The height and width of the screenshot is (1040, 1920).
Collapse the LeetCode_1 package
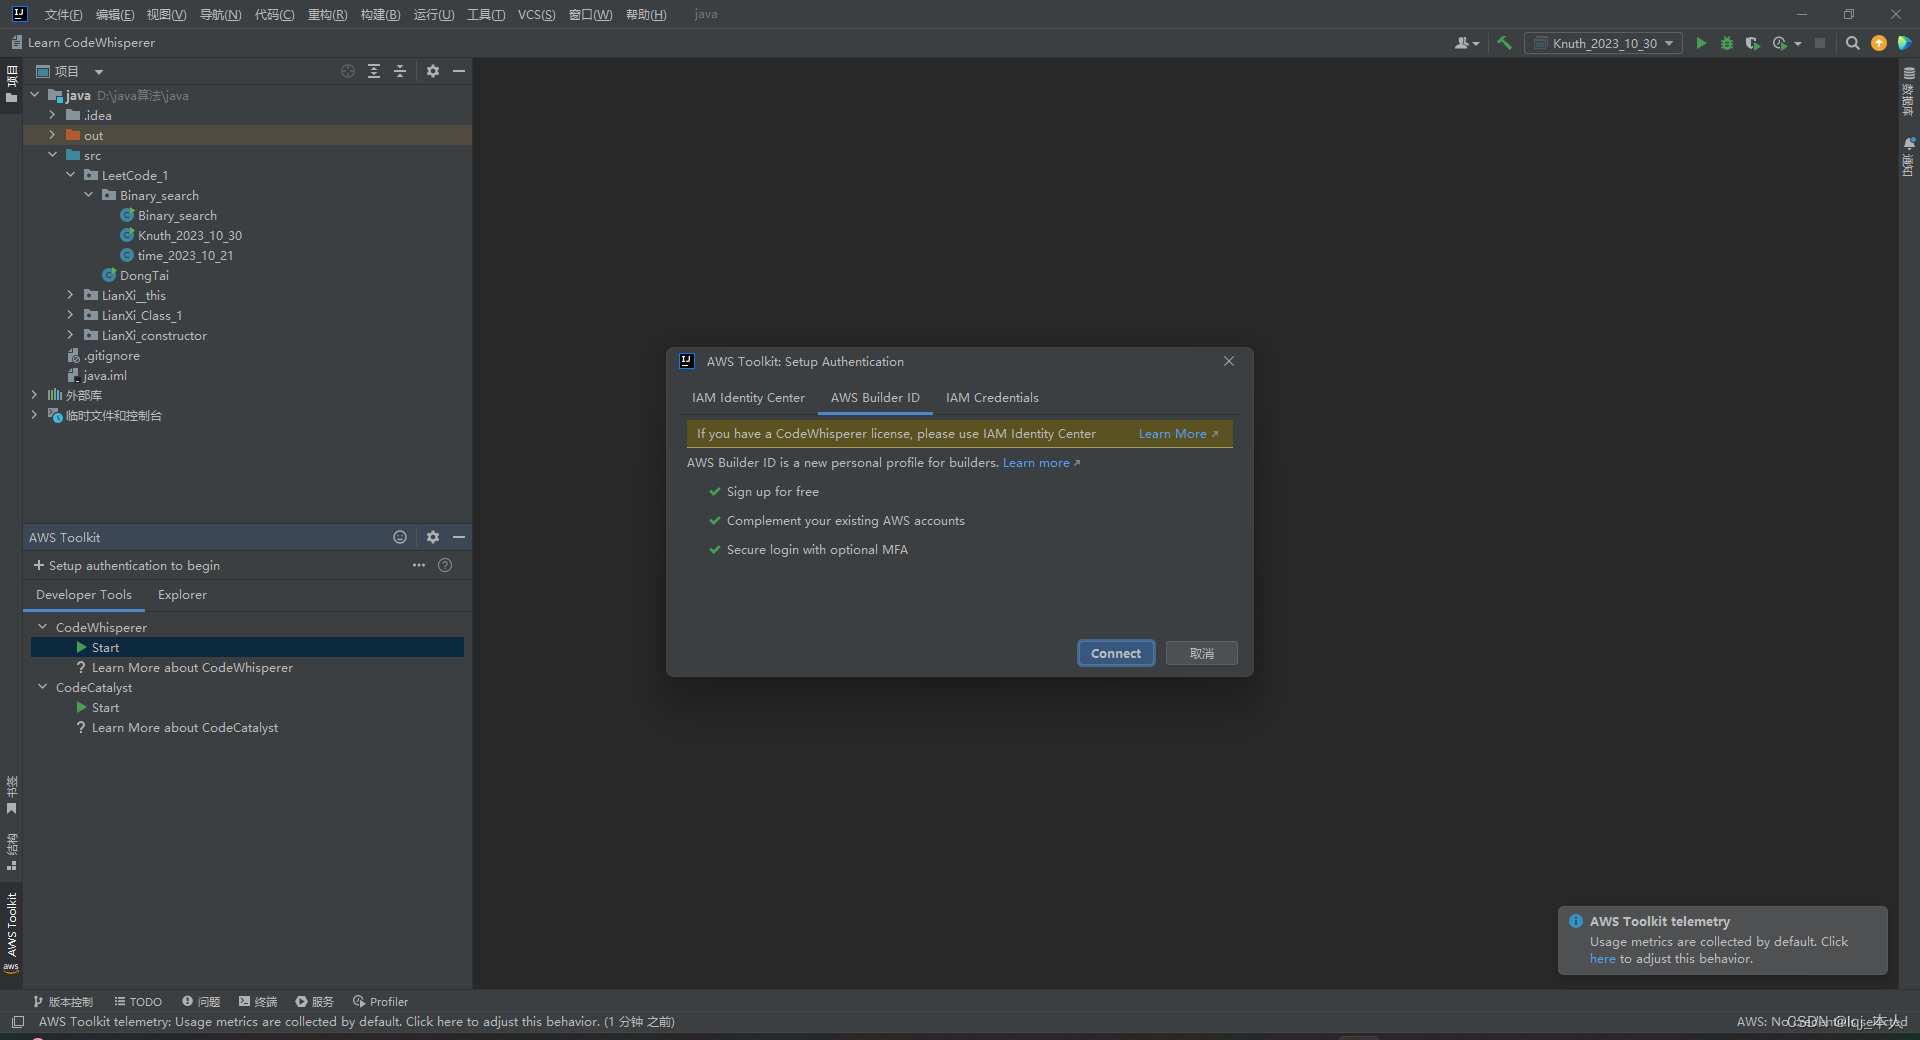click(71, 175)
